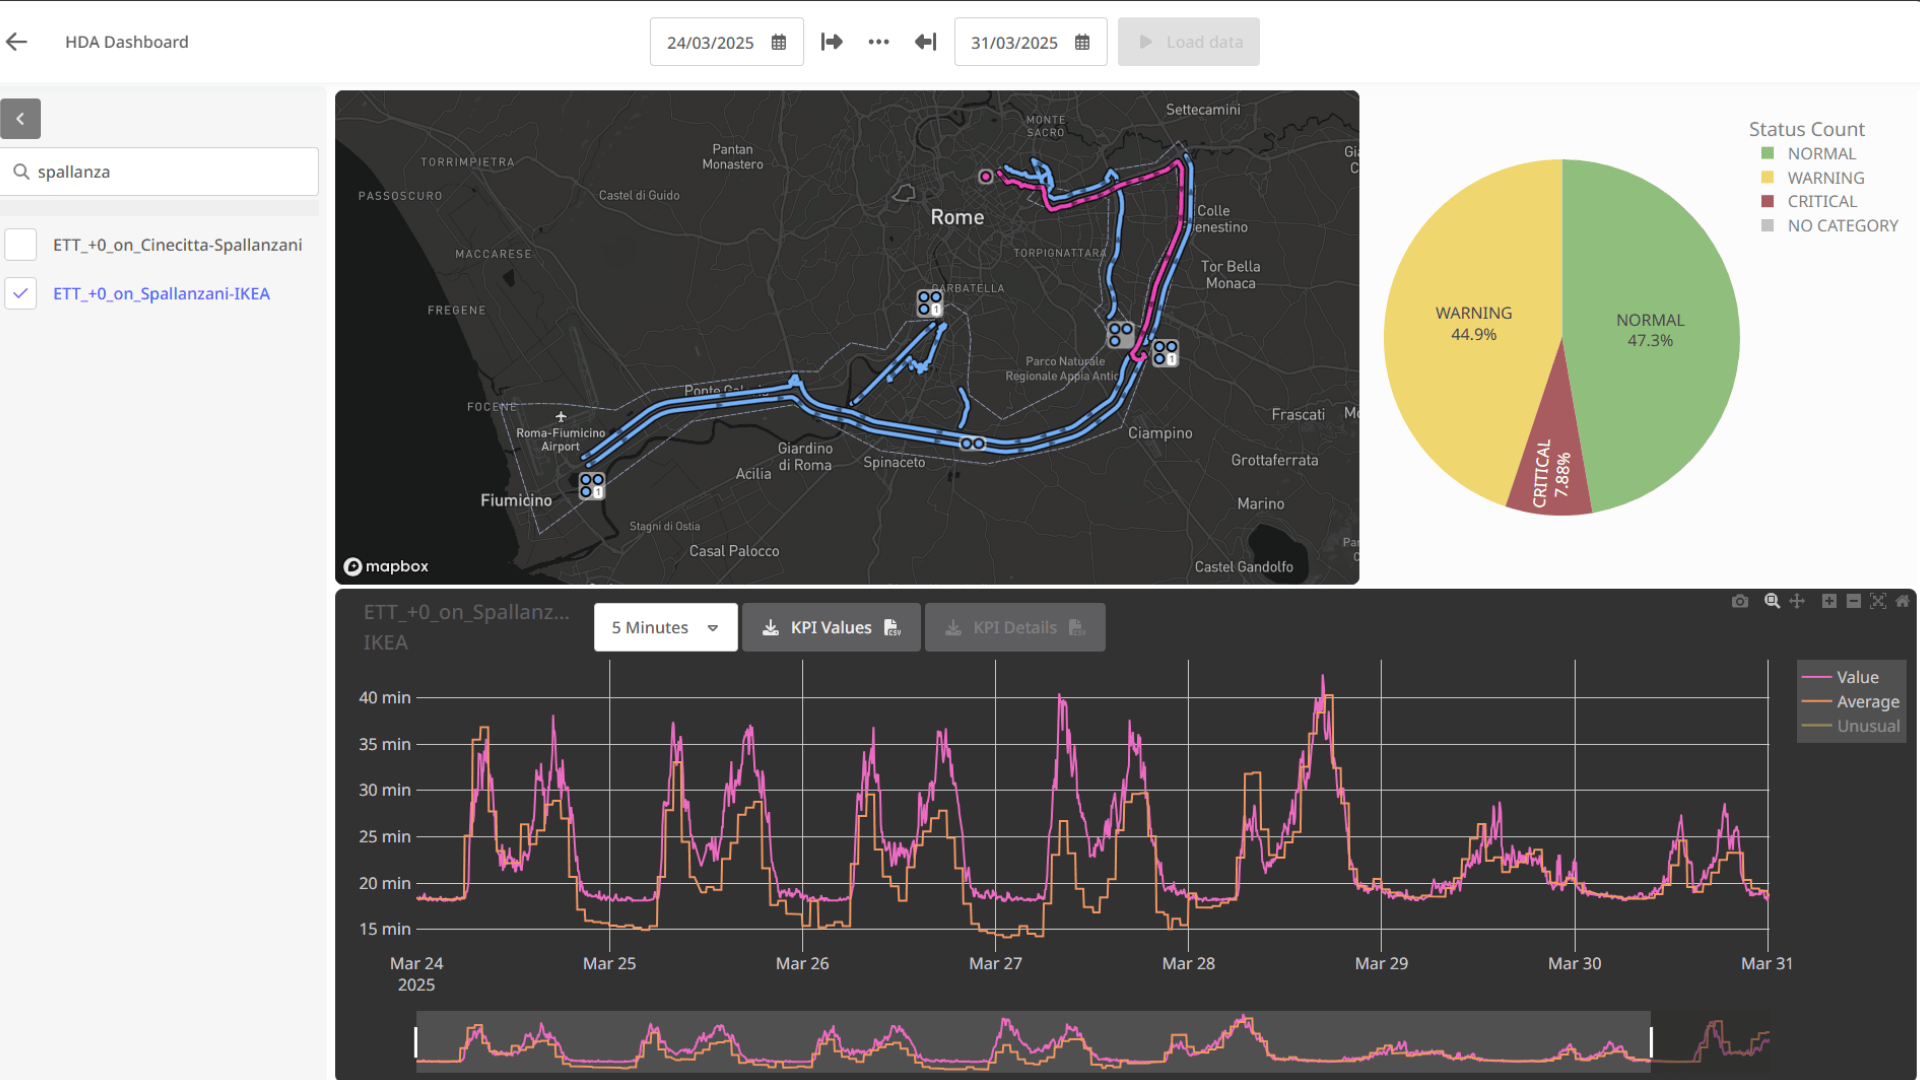The width and height of the screenshot is (1920, 1080).
Task: Collapse the left sidebar panel chevron
Action: click(20, 119)
